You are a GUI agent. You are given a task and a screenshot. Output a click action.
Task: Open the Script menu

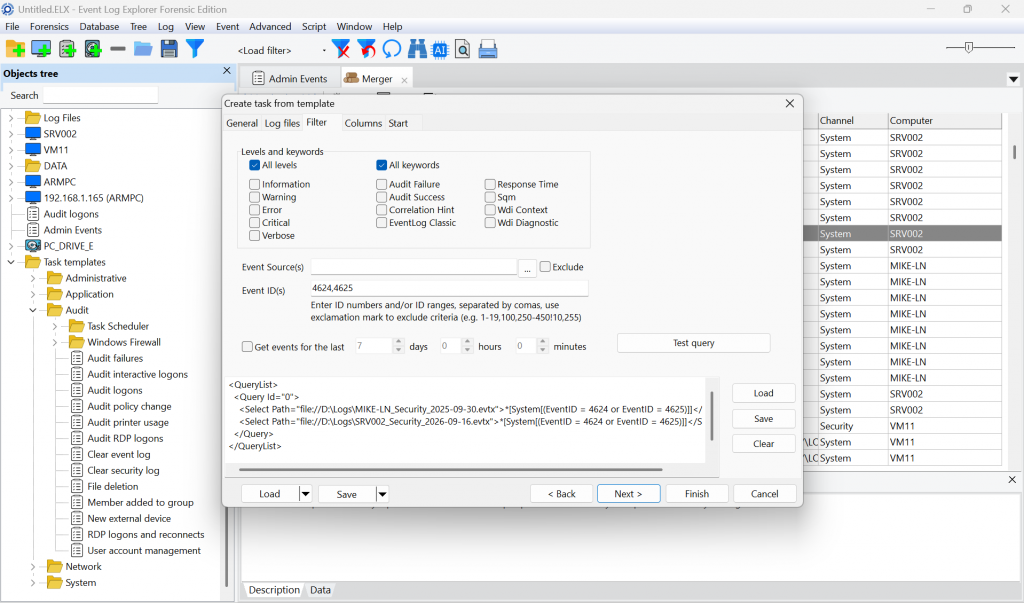[313, 27]
